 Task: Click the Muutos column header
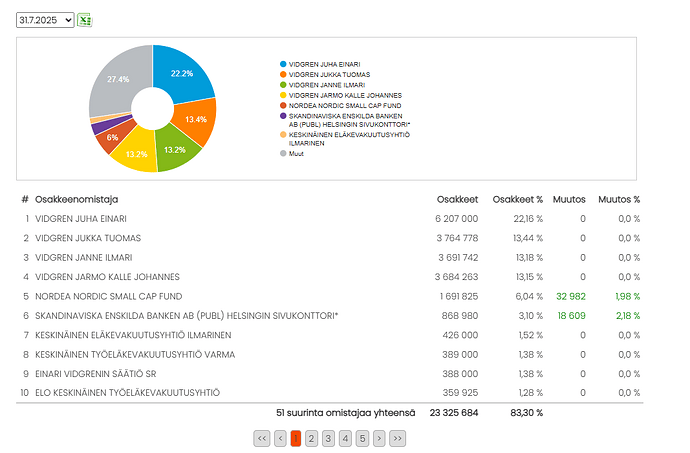[569, 199]
